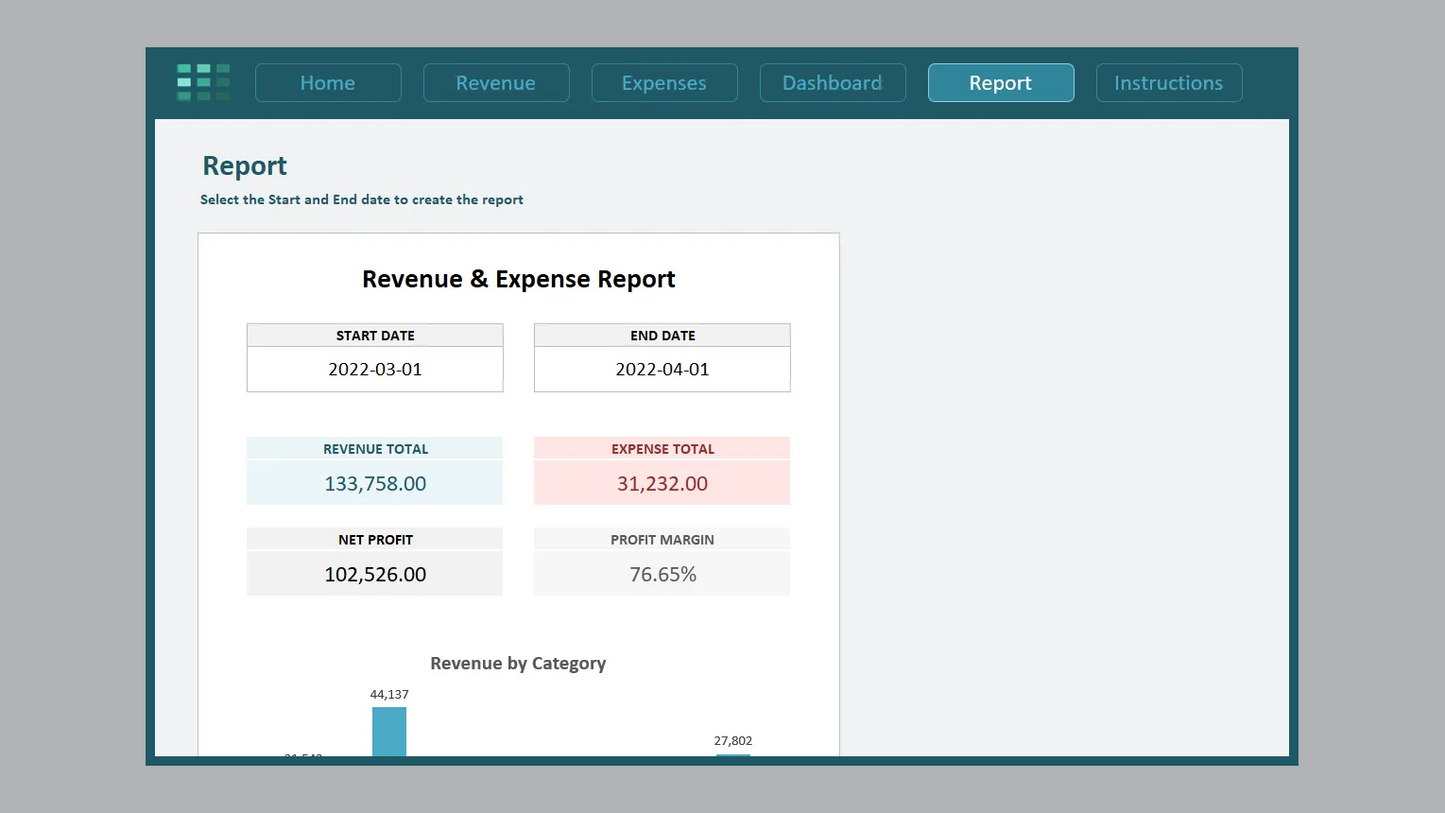The image size is (1445, 813).
Task: Select the Revenue Total value 133,758.00
Action: (375, 483)
